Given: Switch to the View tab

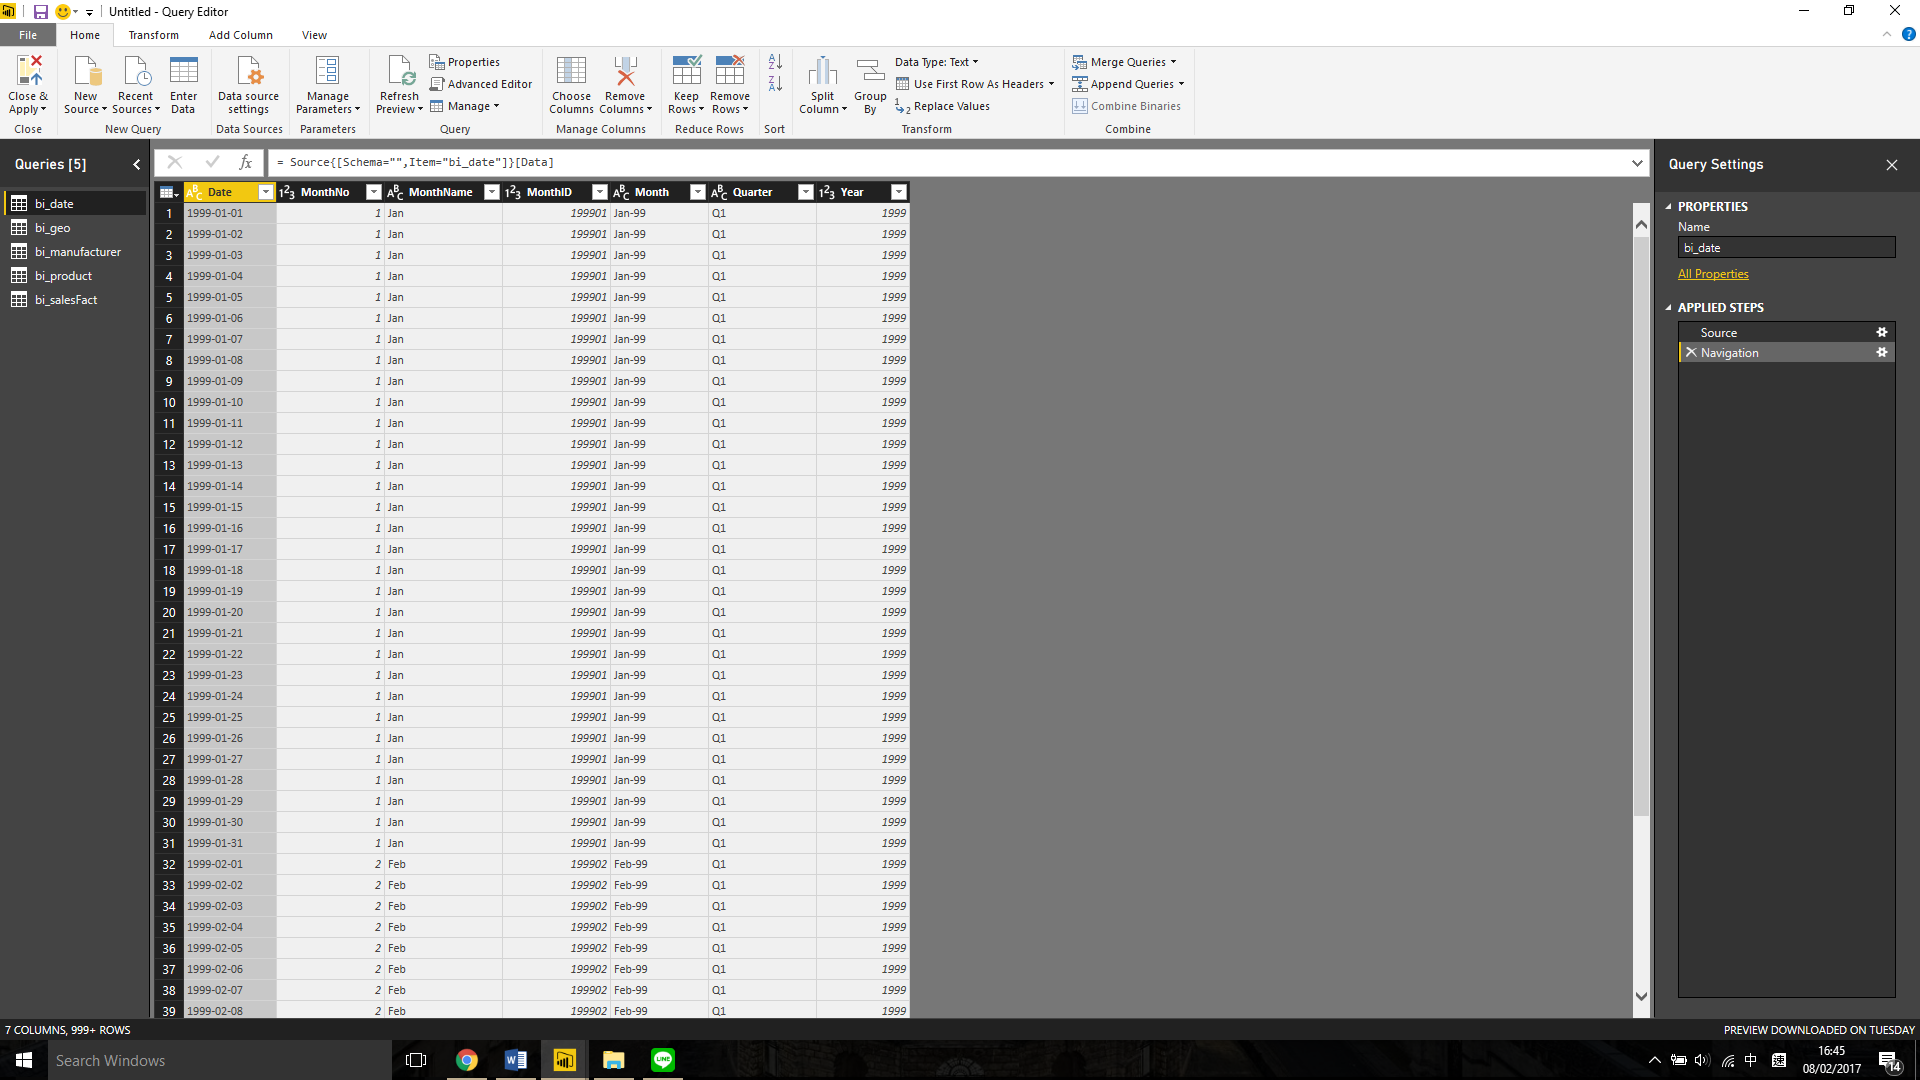Looking at the screenshot, I should click(x=314, y=35).
